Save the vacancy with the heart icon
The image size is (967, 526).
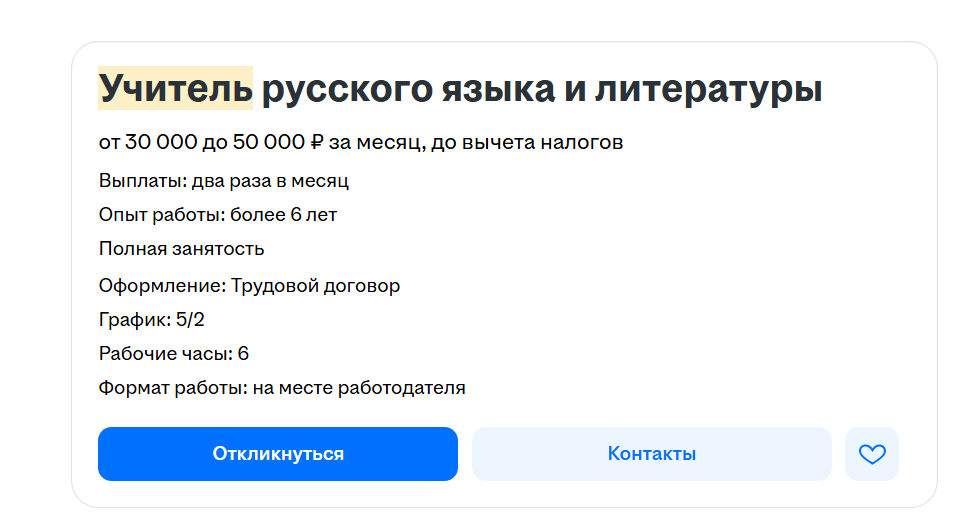pyautogui.click(x=872, y=454)
